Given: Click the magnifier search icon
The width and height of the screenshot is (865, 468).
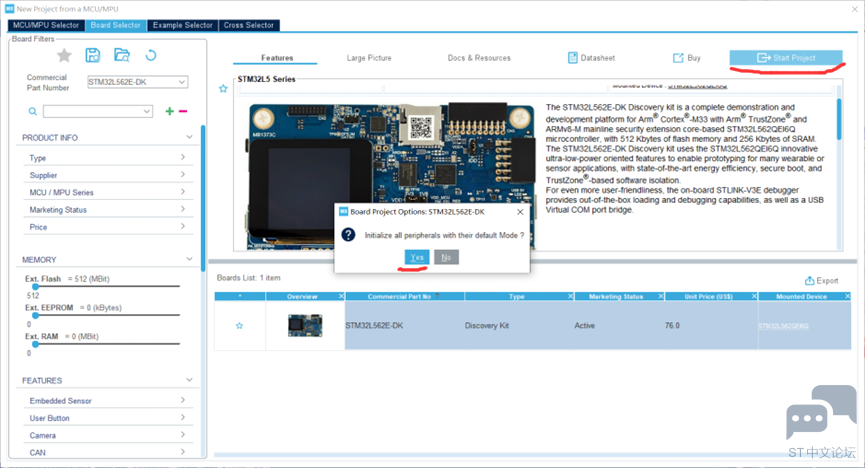Looking at the screenshot, I should tap(33, 111).
